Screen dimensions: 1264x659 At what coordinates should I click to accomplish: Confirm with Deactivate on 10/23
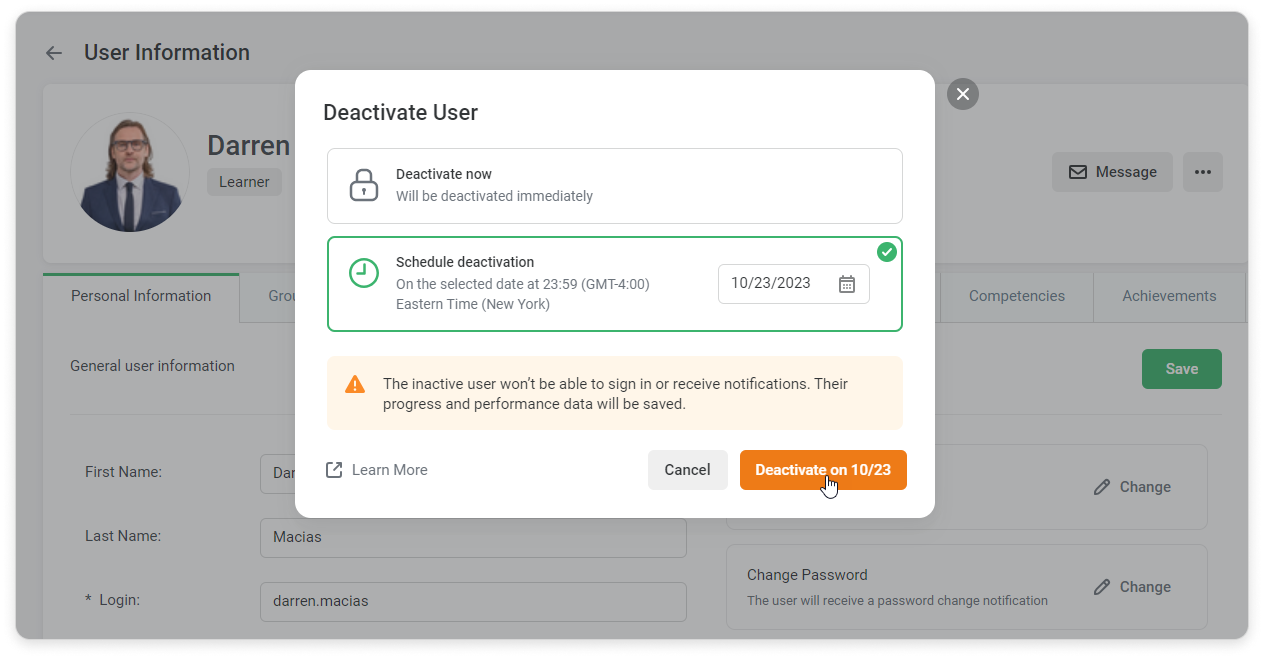click(x=823, y=469)
